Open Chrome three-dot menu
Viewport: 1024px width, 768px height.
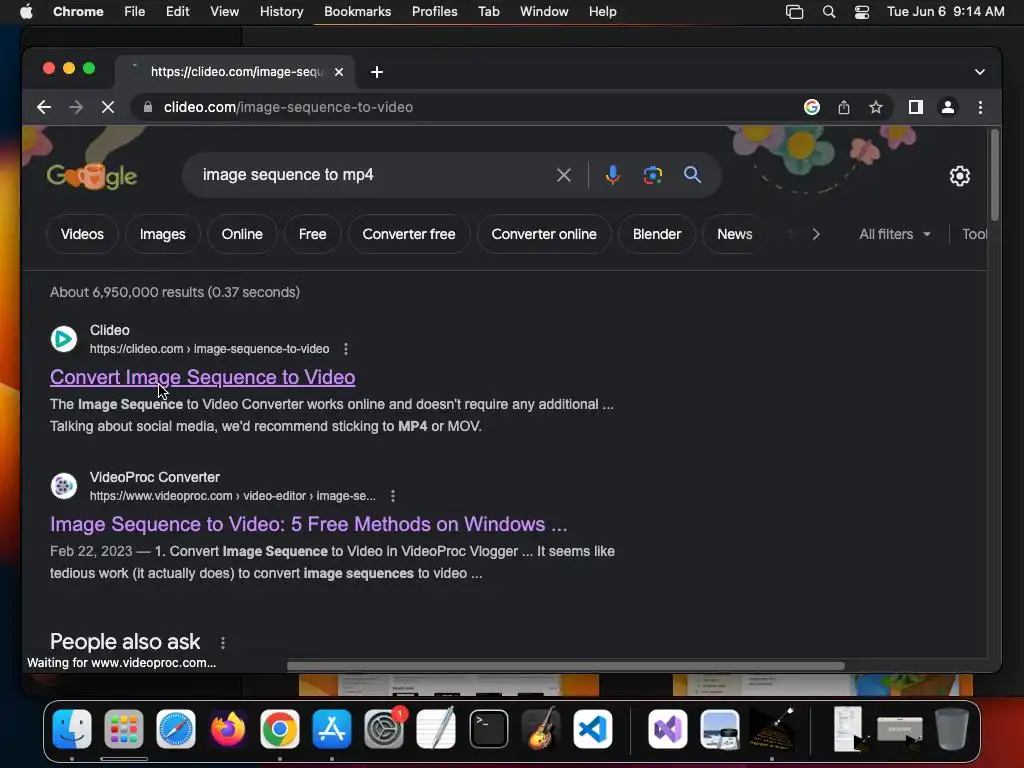[x=980, y=107]
